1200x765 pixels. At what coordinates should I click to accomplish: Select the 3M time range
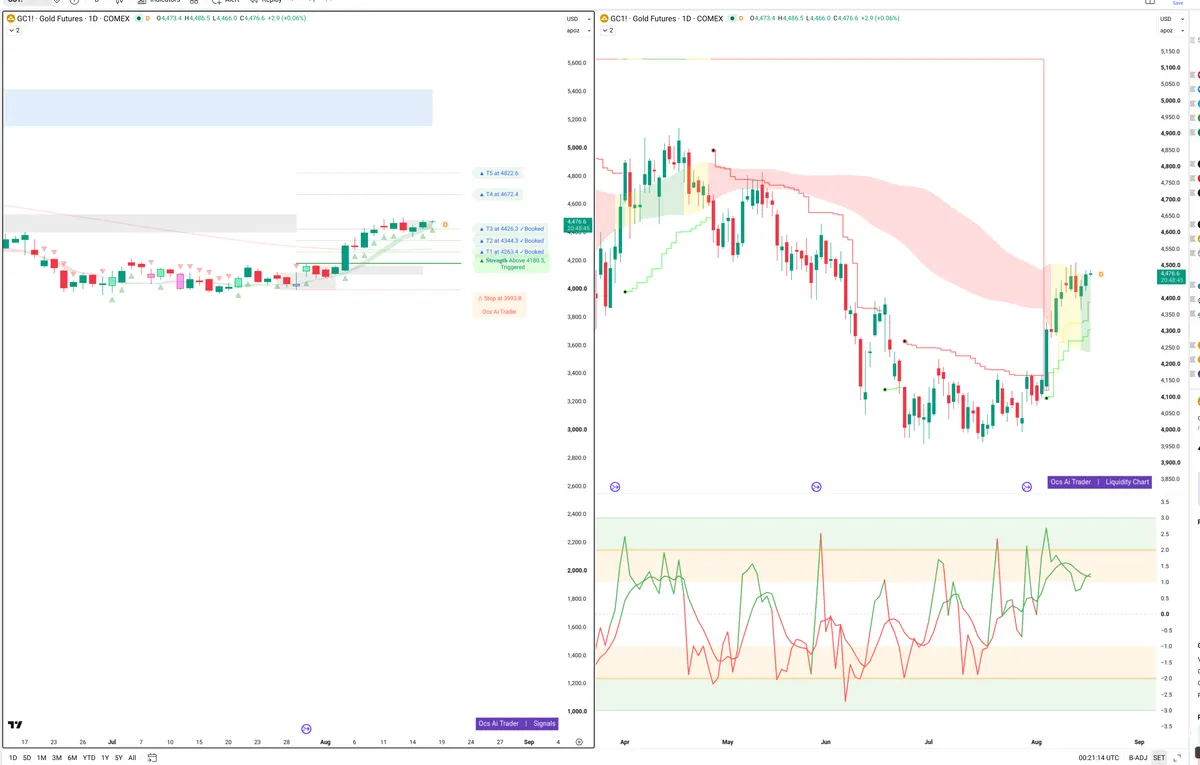pos(57,758)
